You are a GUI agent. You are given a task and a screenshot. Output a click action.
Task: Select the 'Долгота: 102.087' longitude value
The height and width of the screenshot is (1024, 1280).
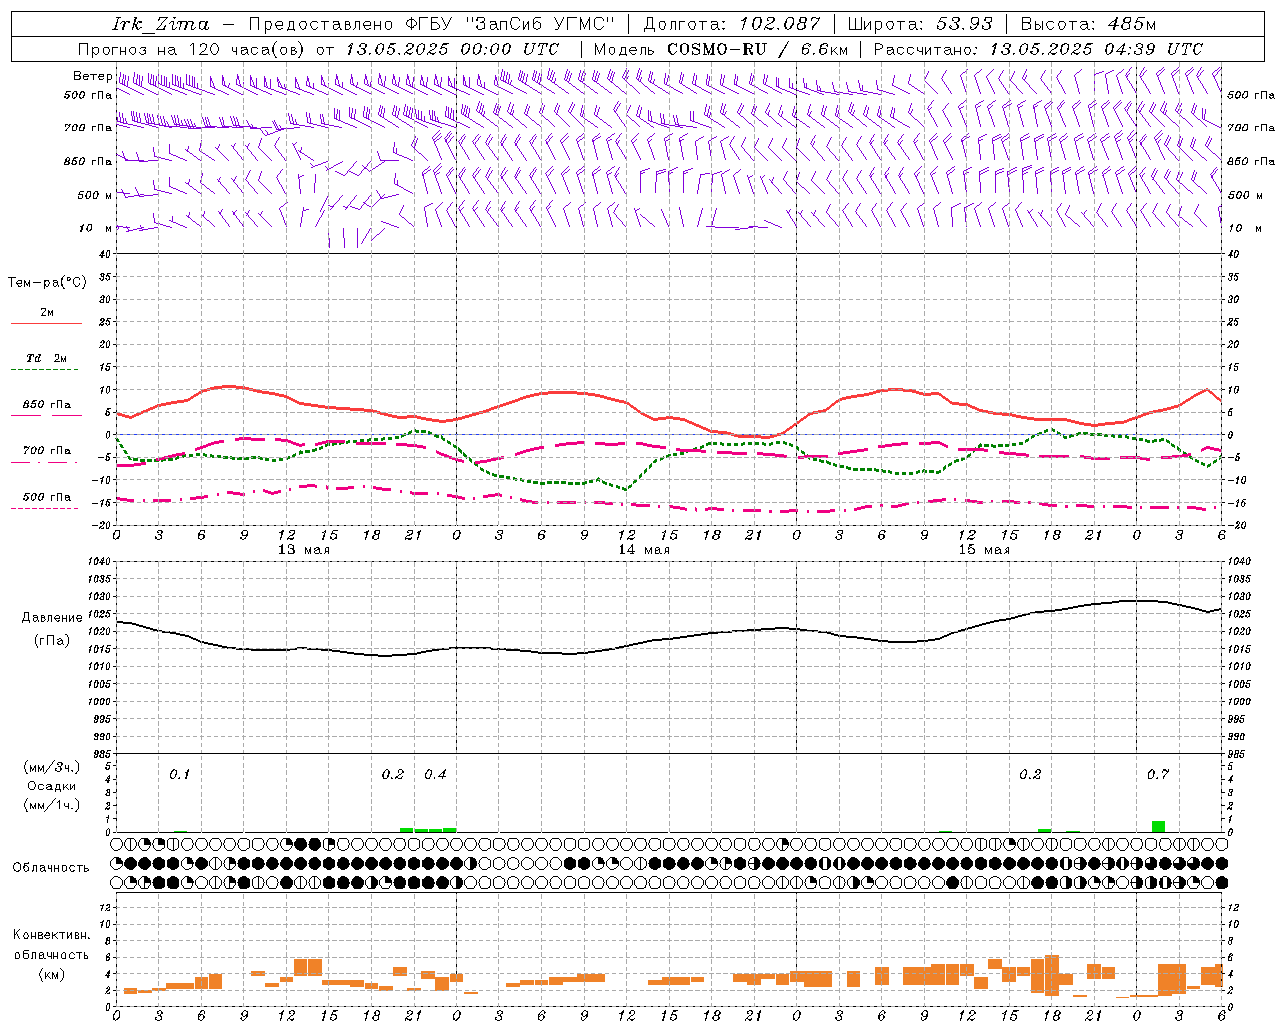(732, 24)
